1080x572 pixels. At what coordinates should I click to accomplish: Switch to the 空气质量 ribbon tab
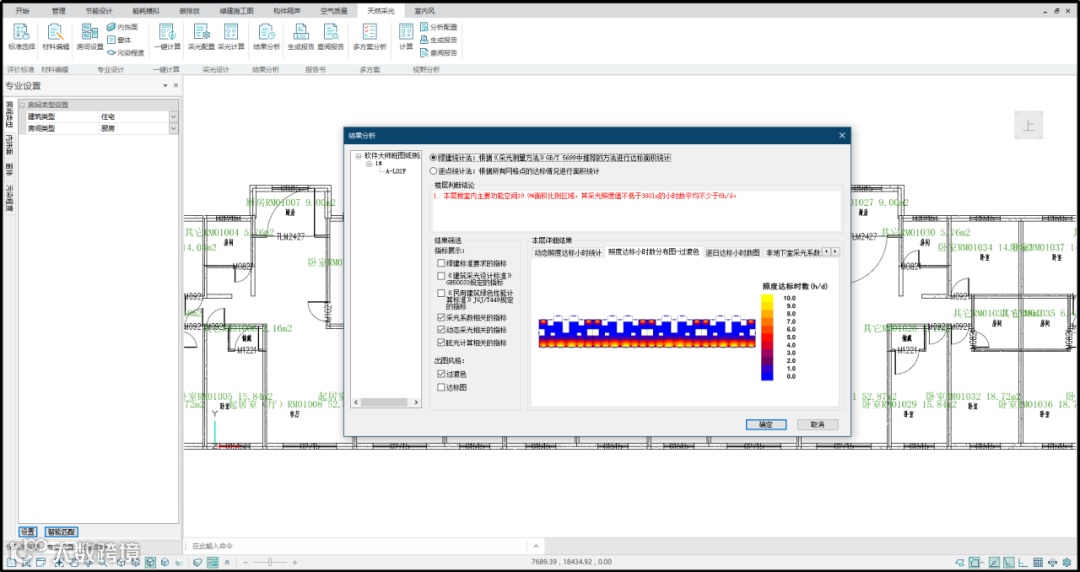(x=334, y=12)
